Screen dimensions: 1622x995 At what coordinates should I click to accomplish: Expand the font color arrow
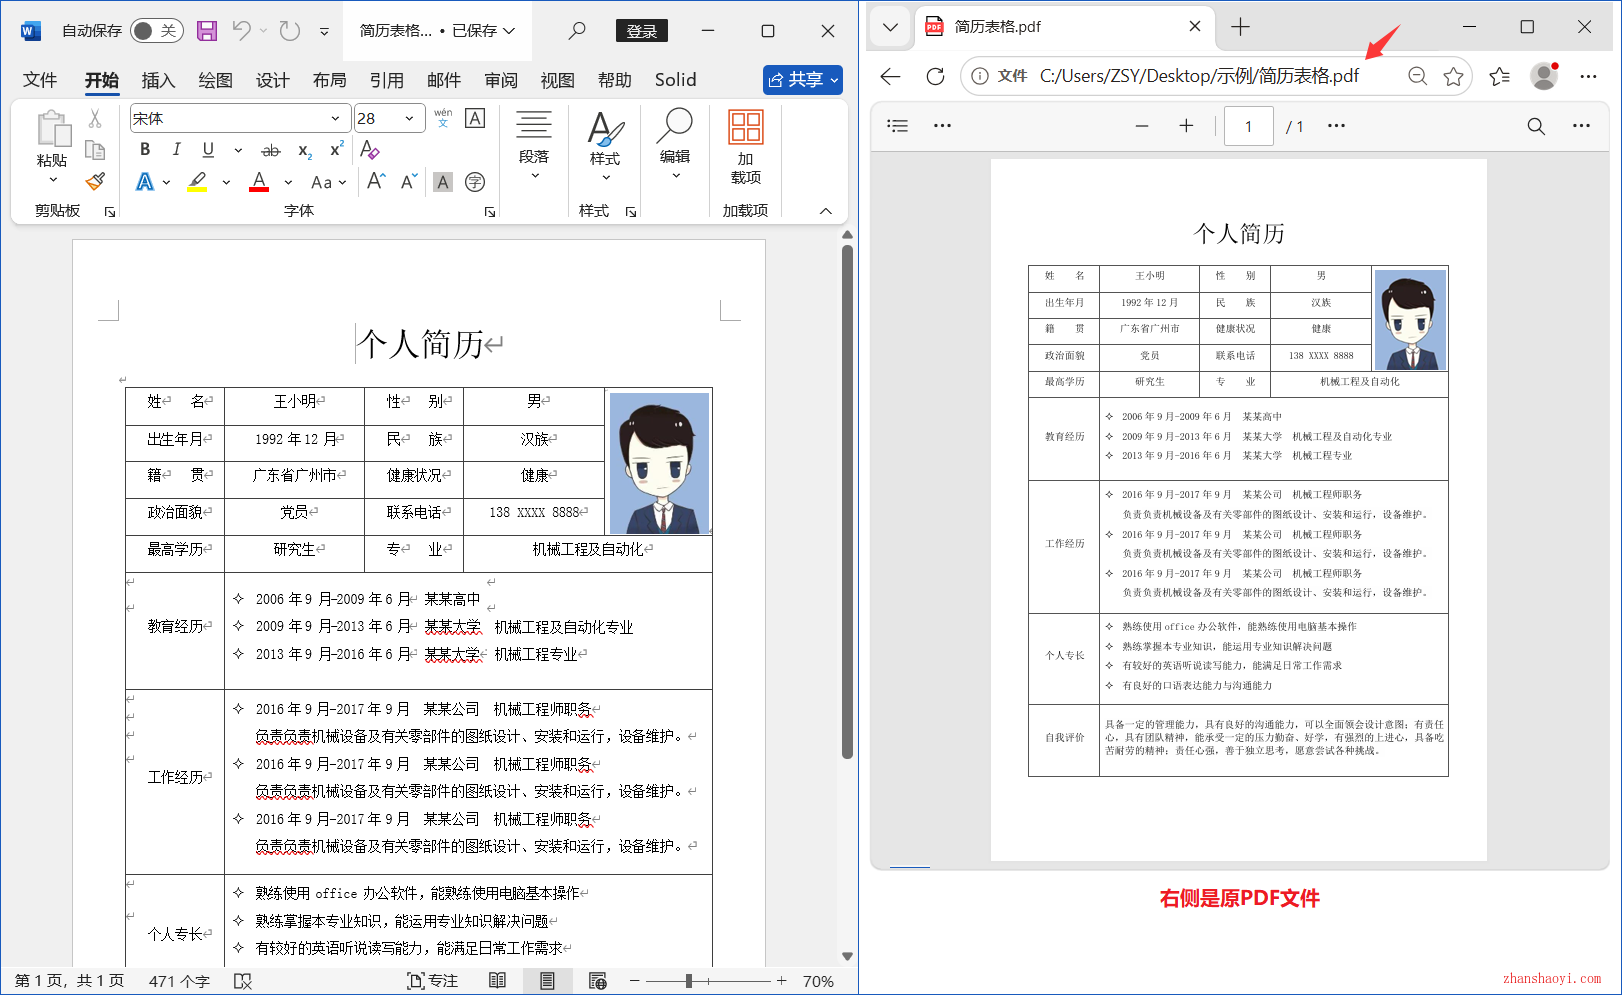click(288, 182)
